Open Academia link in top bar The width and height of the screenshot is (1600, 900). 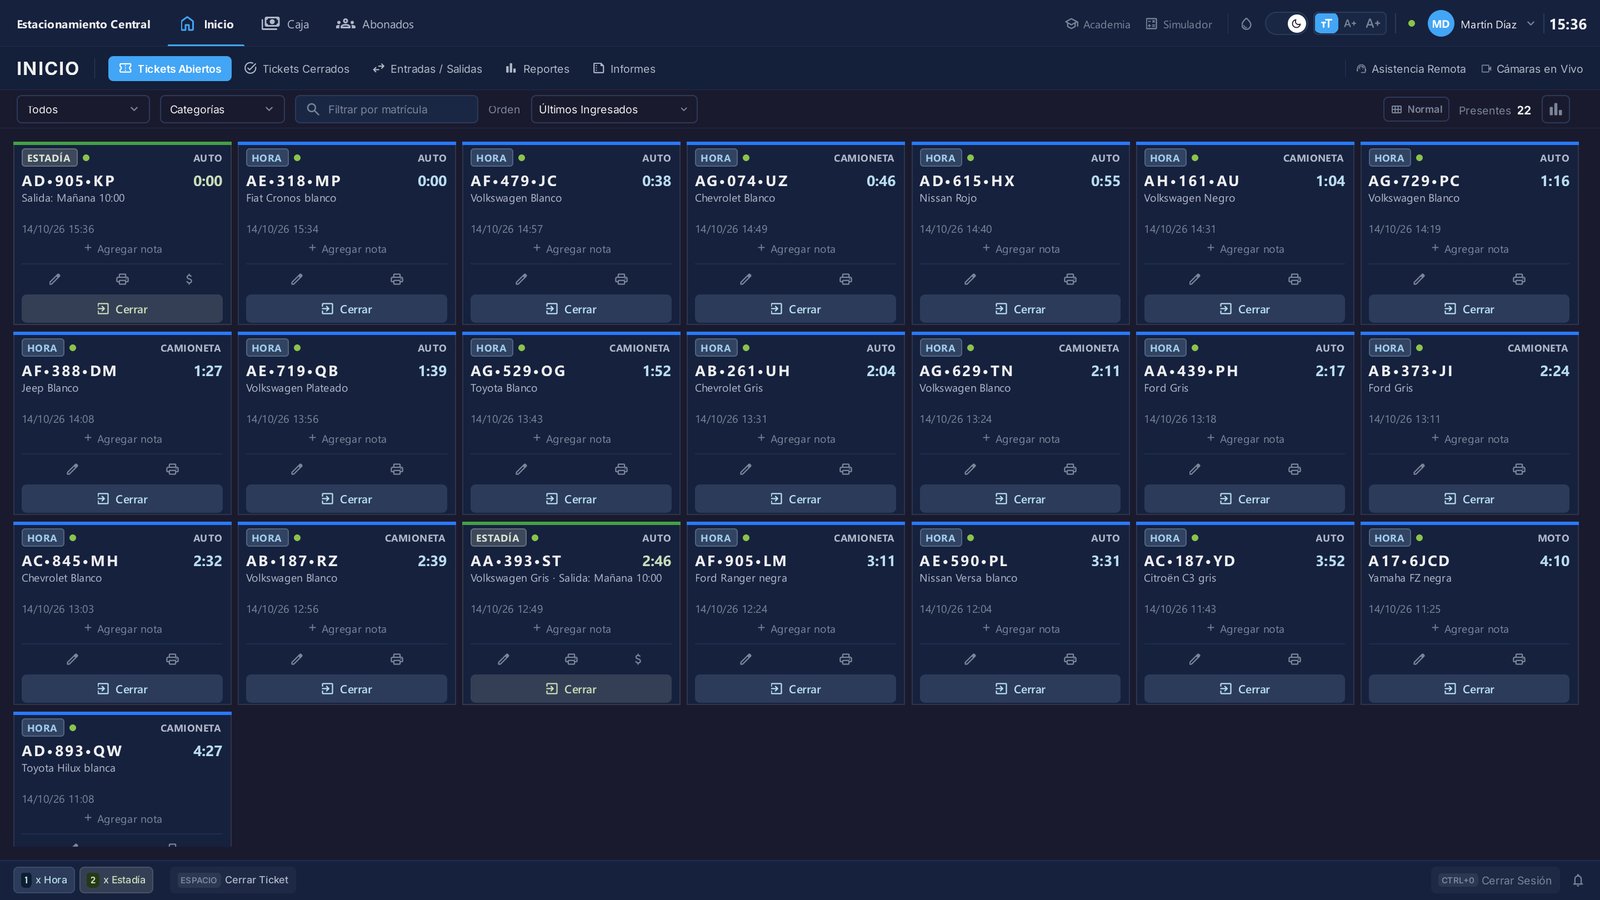1097,24
